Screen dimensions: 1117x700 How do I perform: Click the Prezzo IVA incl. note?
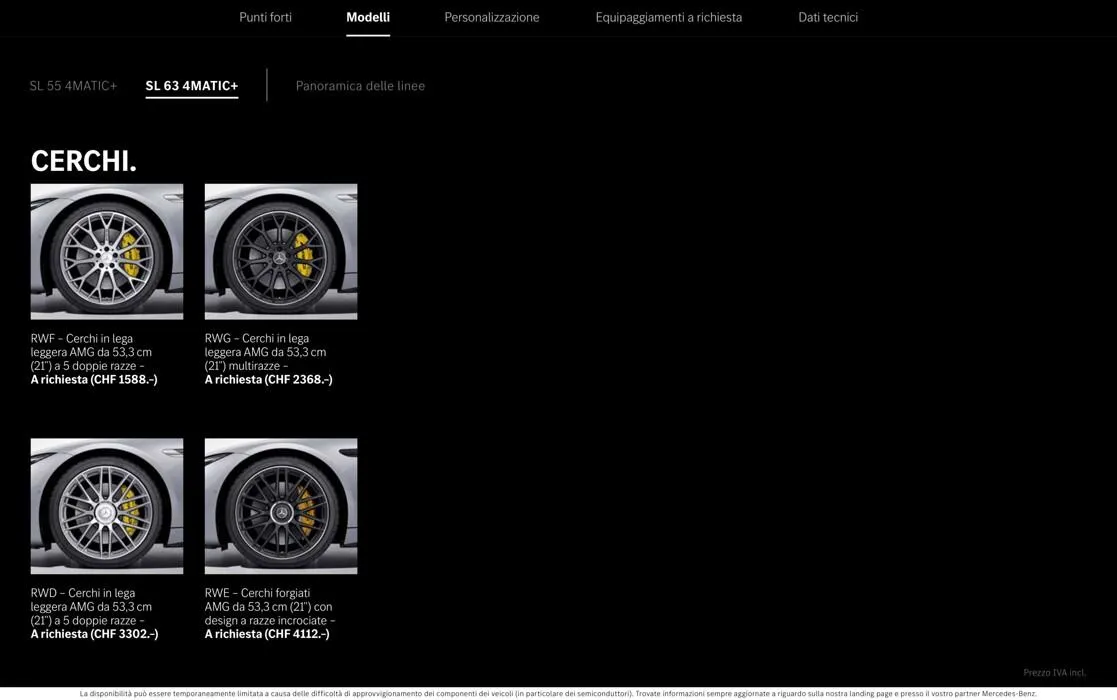[1054, 673]
